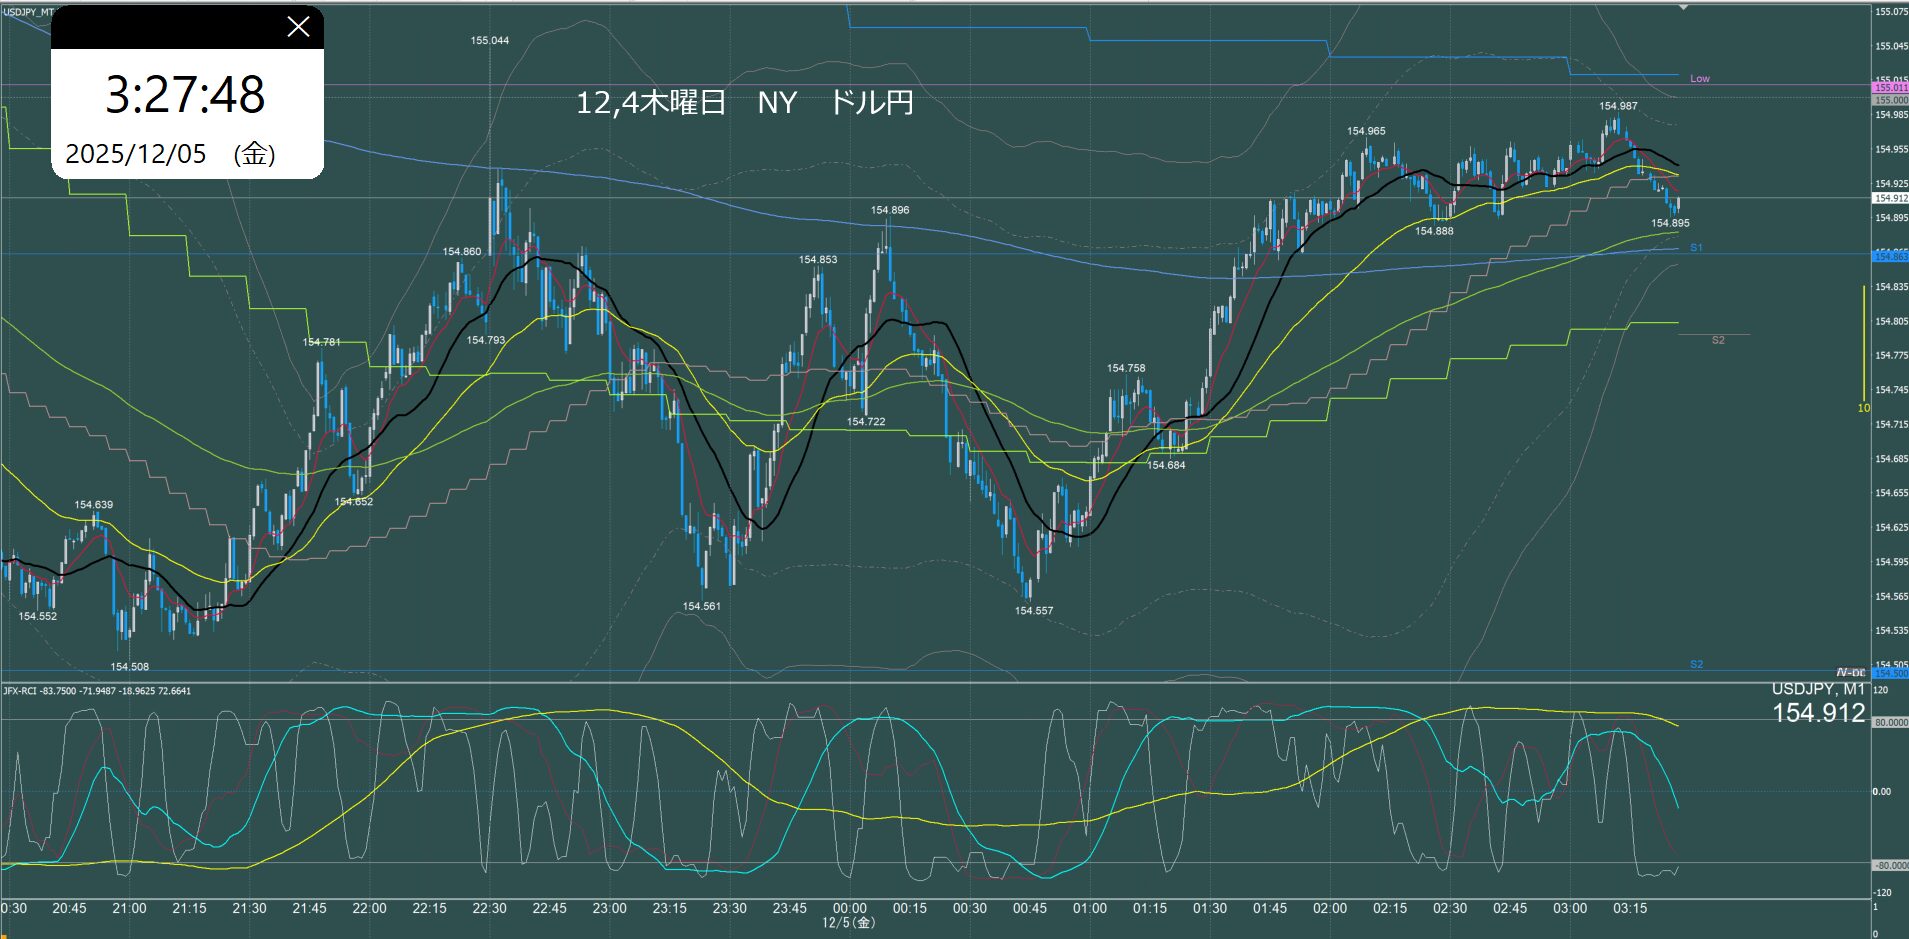Click the -80.0000 RCI level tag

coord(1889,865)
